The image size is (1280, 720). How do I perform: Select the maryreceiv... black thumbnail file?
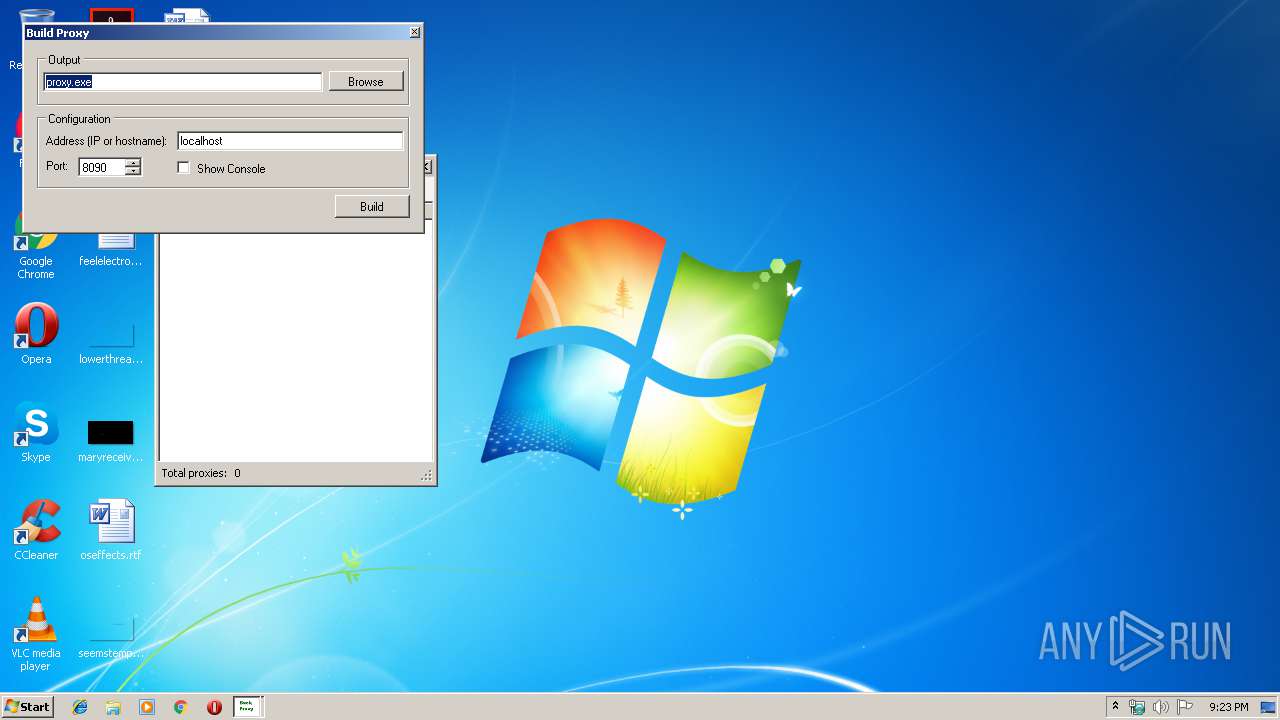coord(111,441)
